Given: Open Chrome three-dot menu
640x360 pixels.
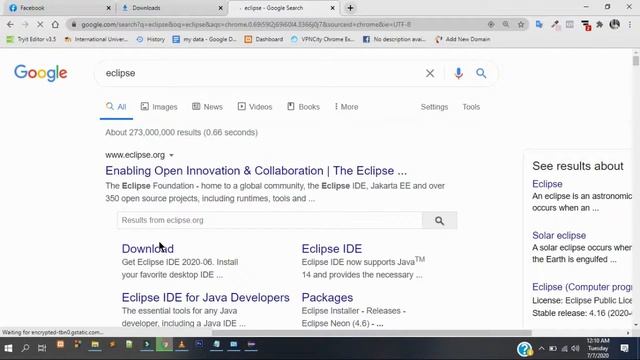Looking at the screenshot, I should click(630, 24).
